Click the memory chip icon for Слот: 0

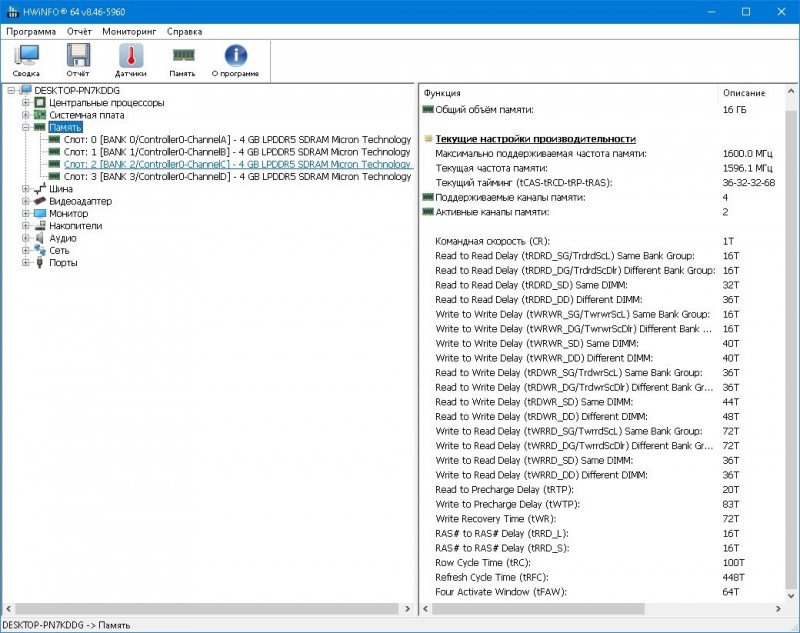click(x=54, y=139)
